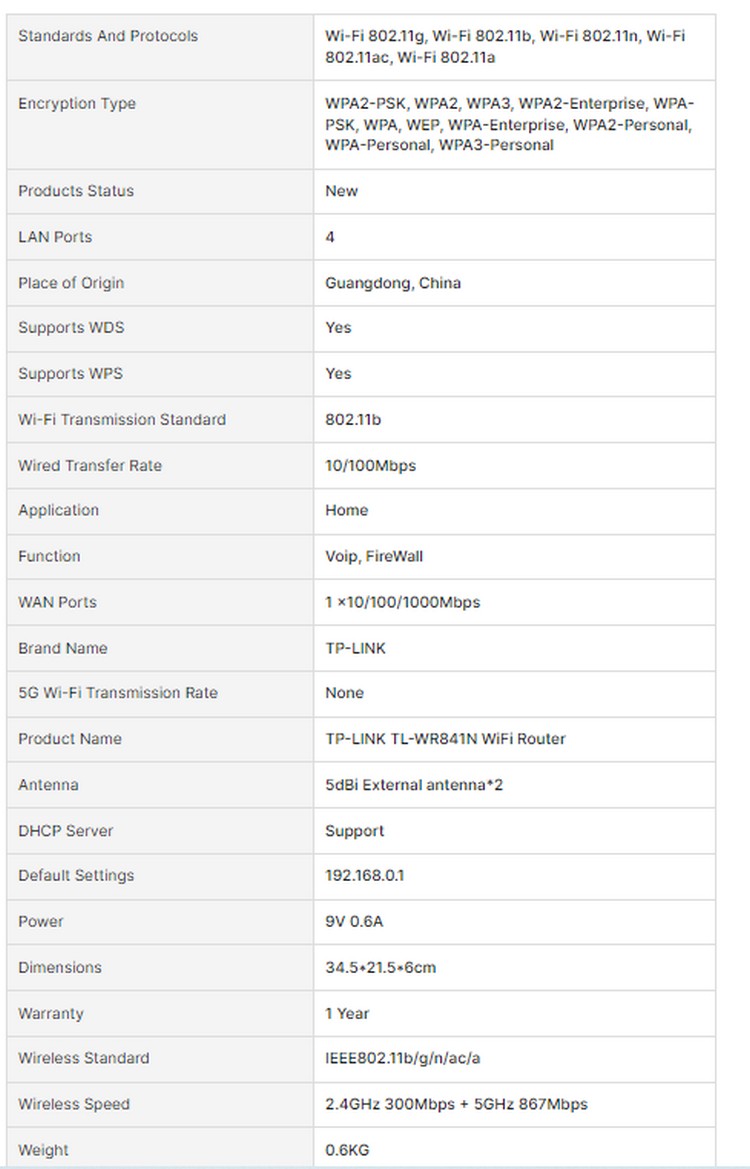This screenshot has width=750, height=1169.
Task: Click the "5G Wi-Fi Transmission Rate" label
Action: pyautogui.click(x=118, y=693)
